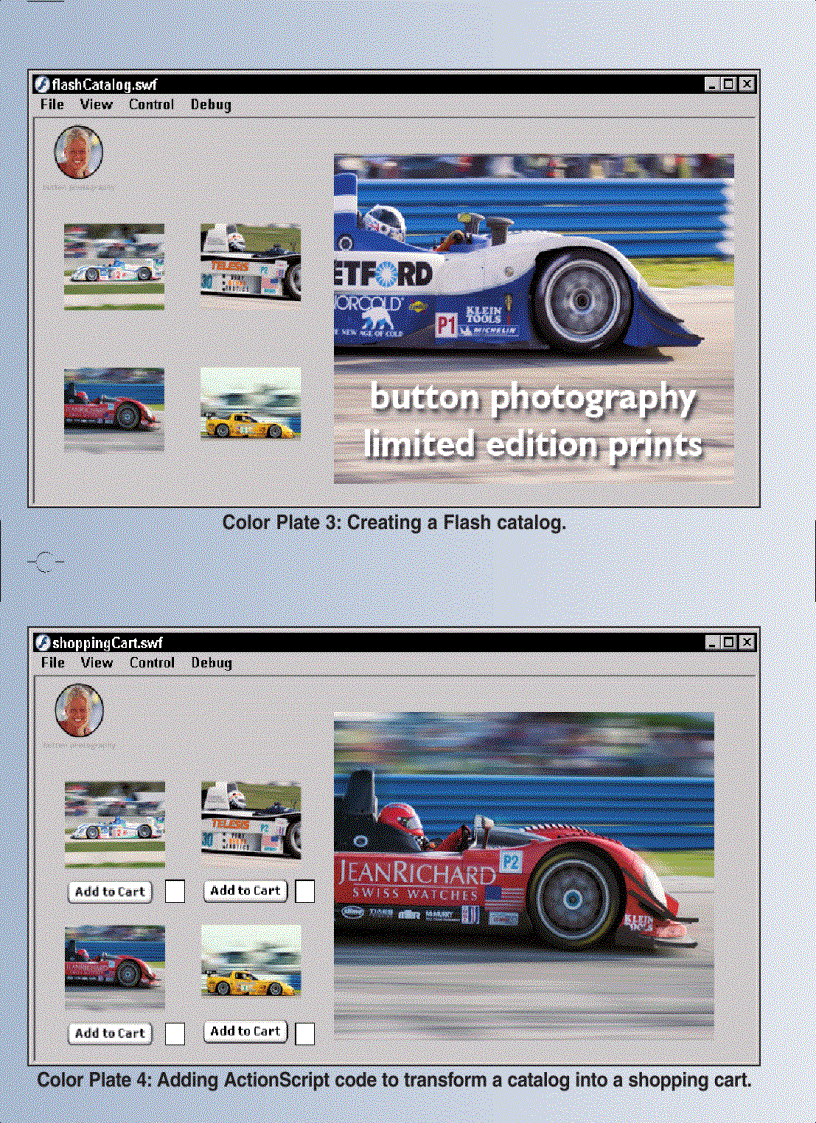The image size is (816, 1123).
Task: Select the red JeanRichard car thumbnail in the catalog
Action: [x=113, y=407]
